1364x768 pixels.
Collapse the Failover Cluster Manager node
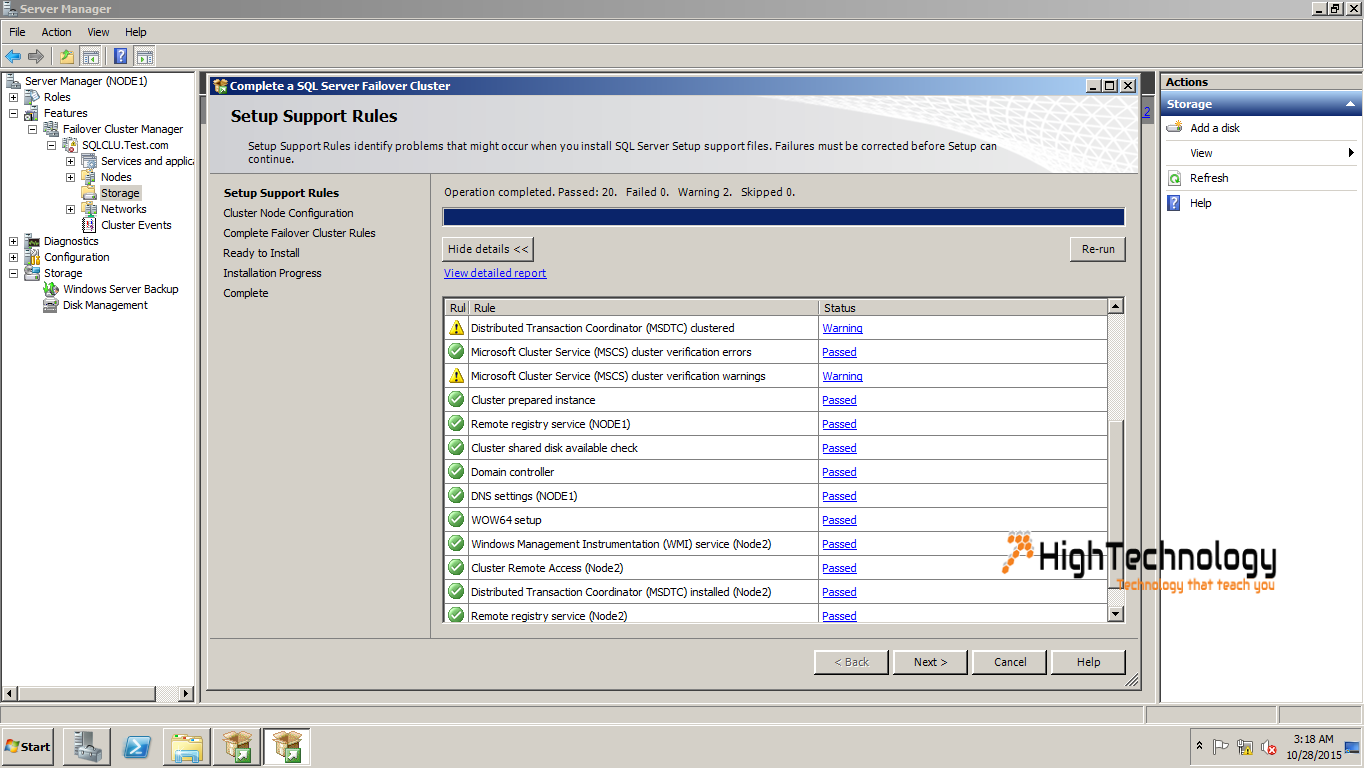click(x=32, y=129)
